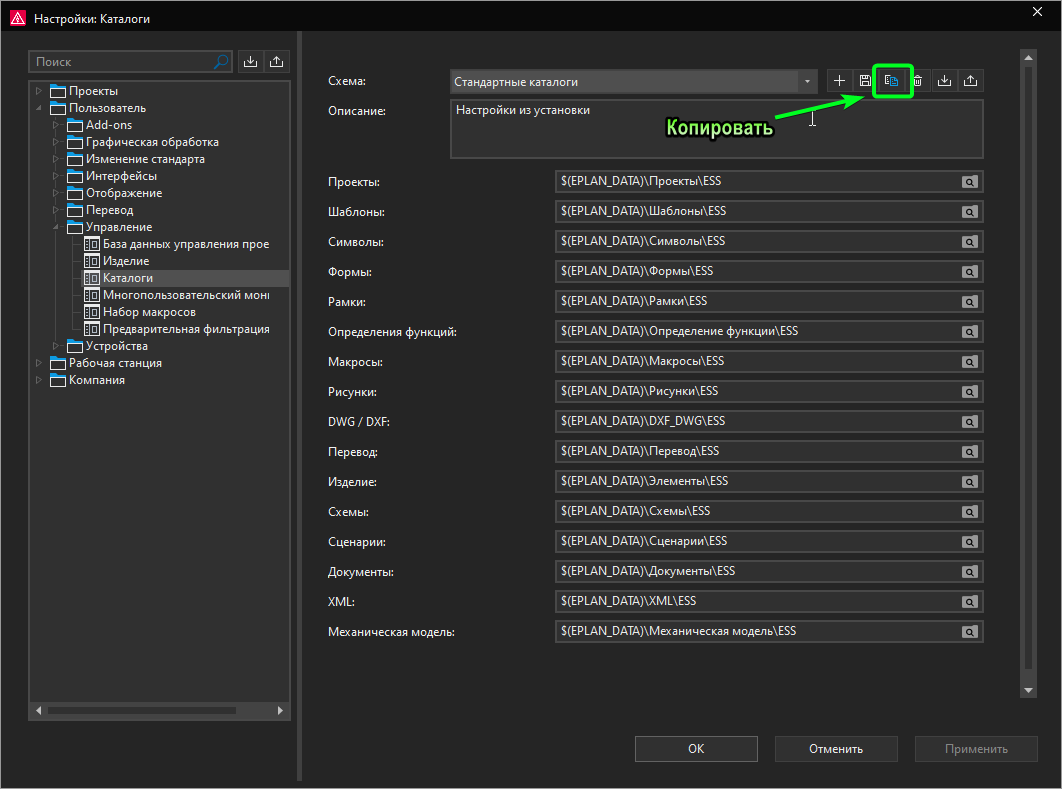This screenshot has height=789, width=1062.
Task: Click the Import scheme icon near Схема
Action: [944, 81]
